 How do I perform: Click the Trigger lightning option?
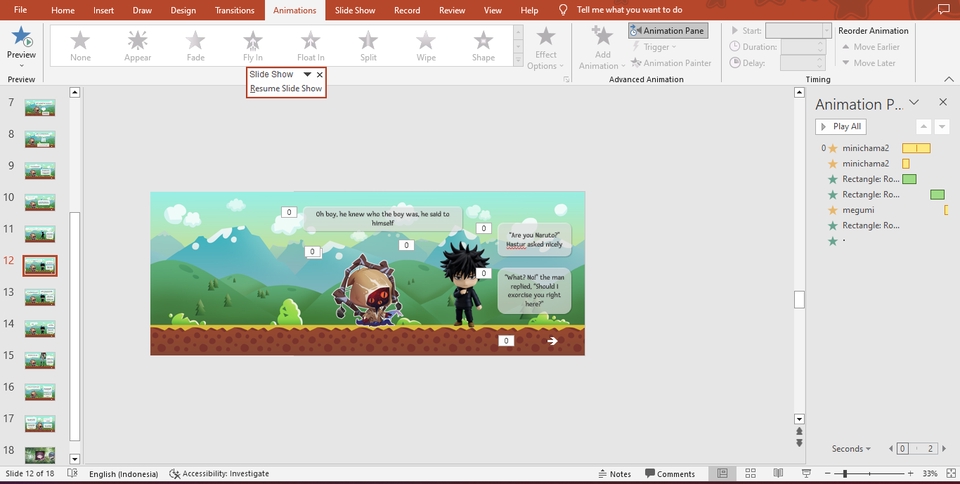coord(654,47)
